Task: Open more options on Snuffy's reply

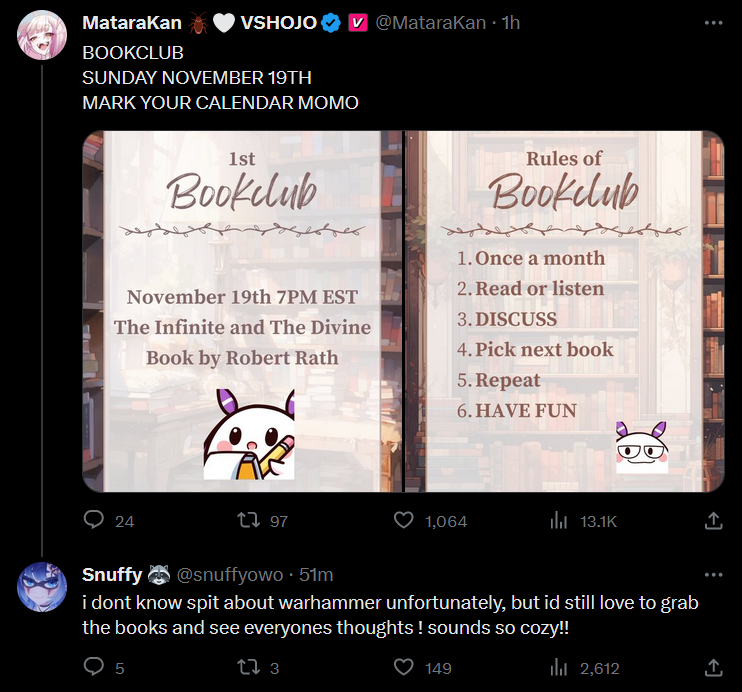Action: click(x=713, y=575)
